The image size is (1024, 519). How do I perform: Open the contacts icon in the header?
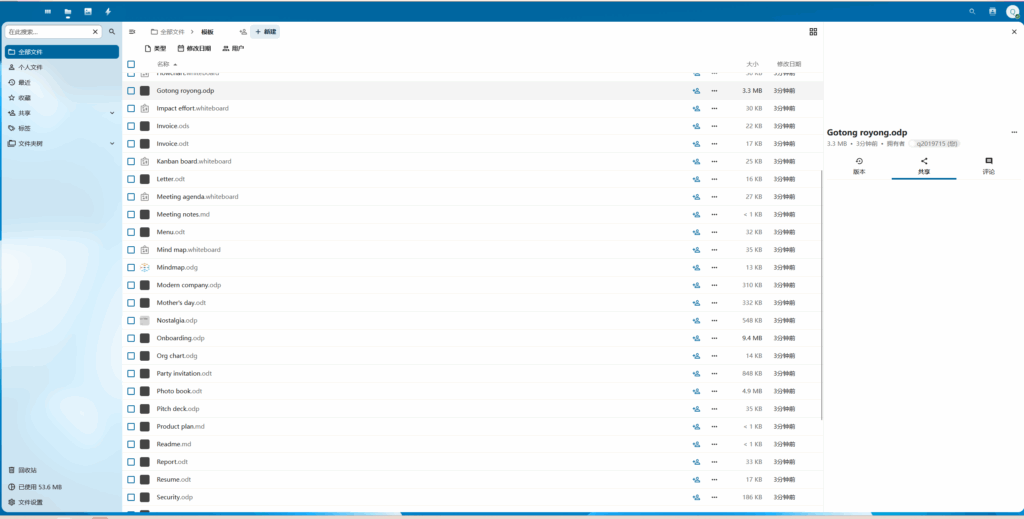click(992, 11)
